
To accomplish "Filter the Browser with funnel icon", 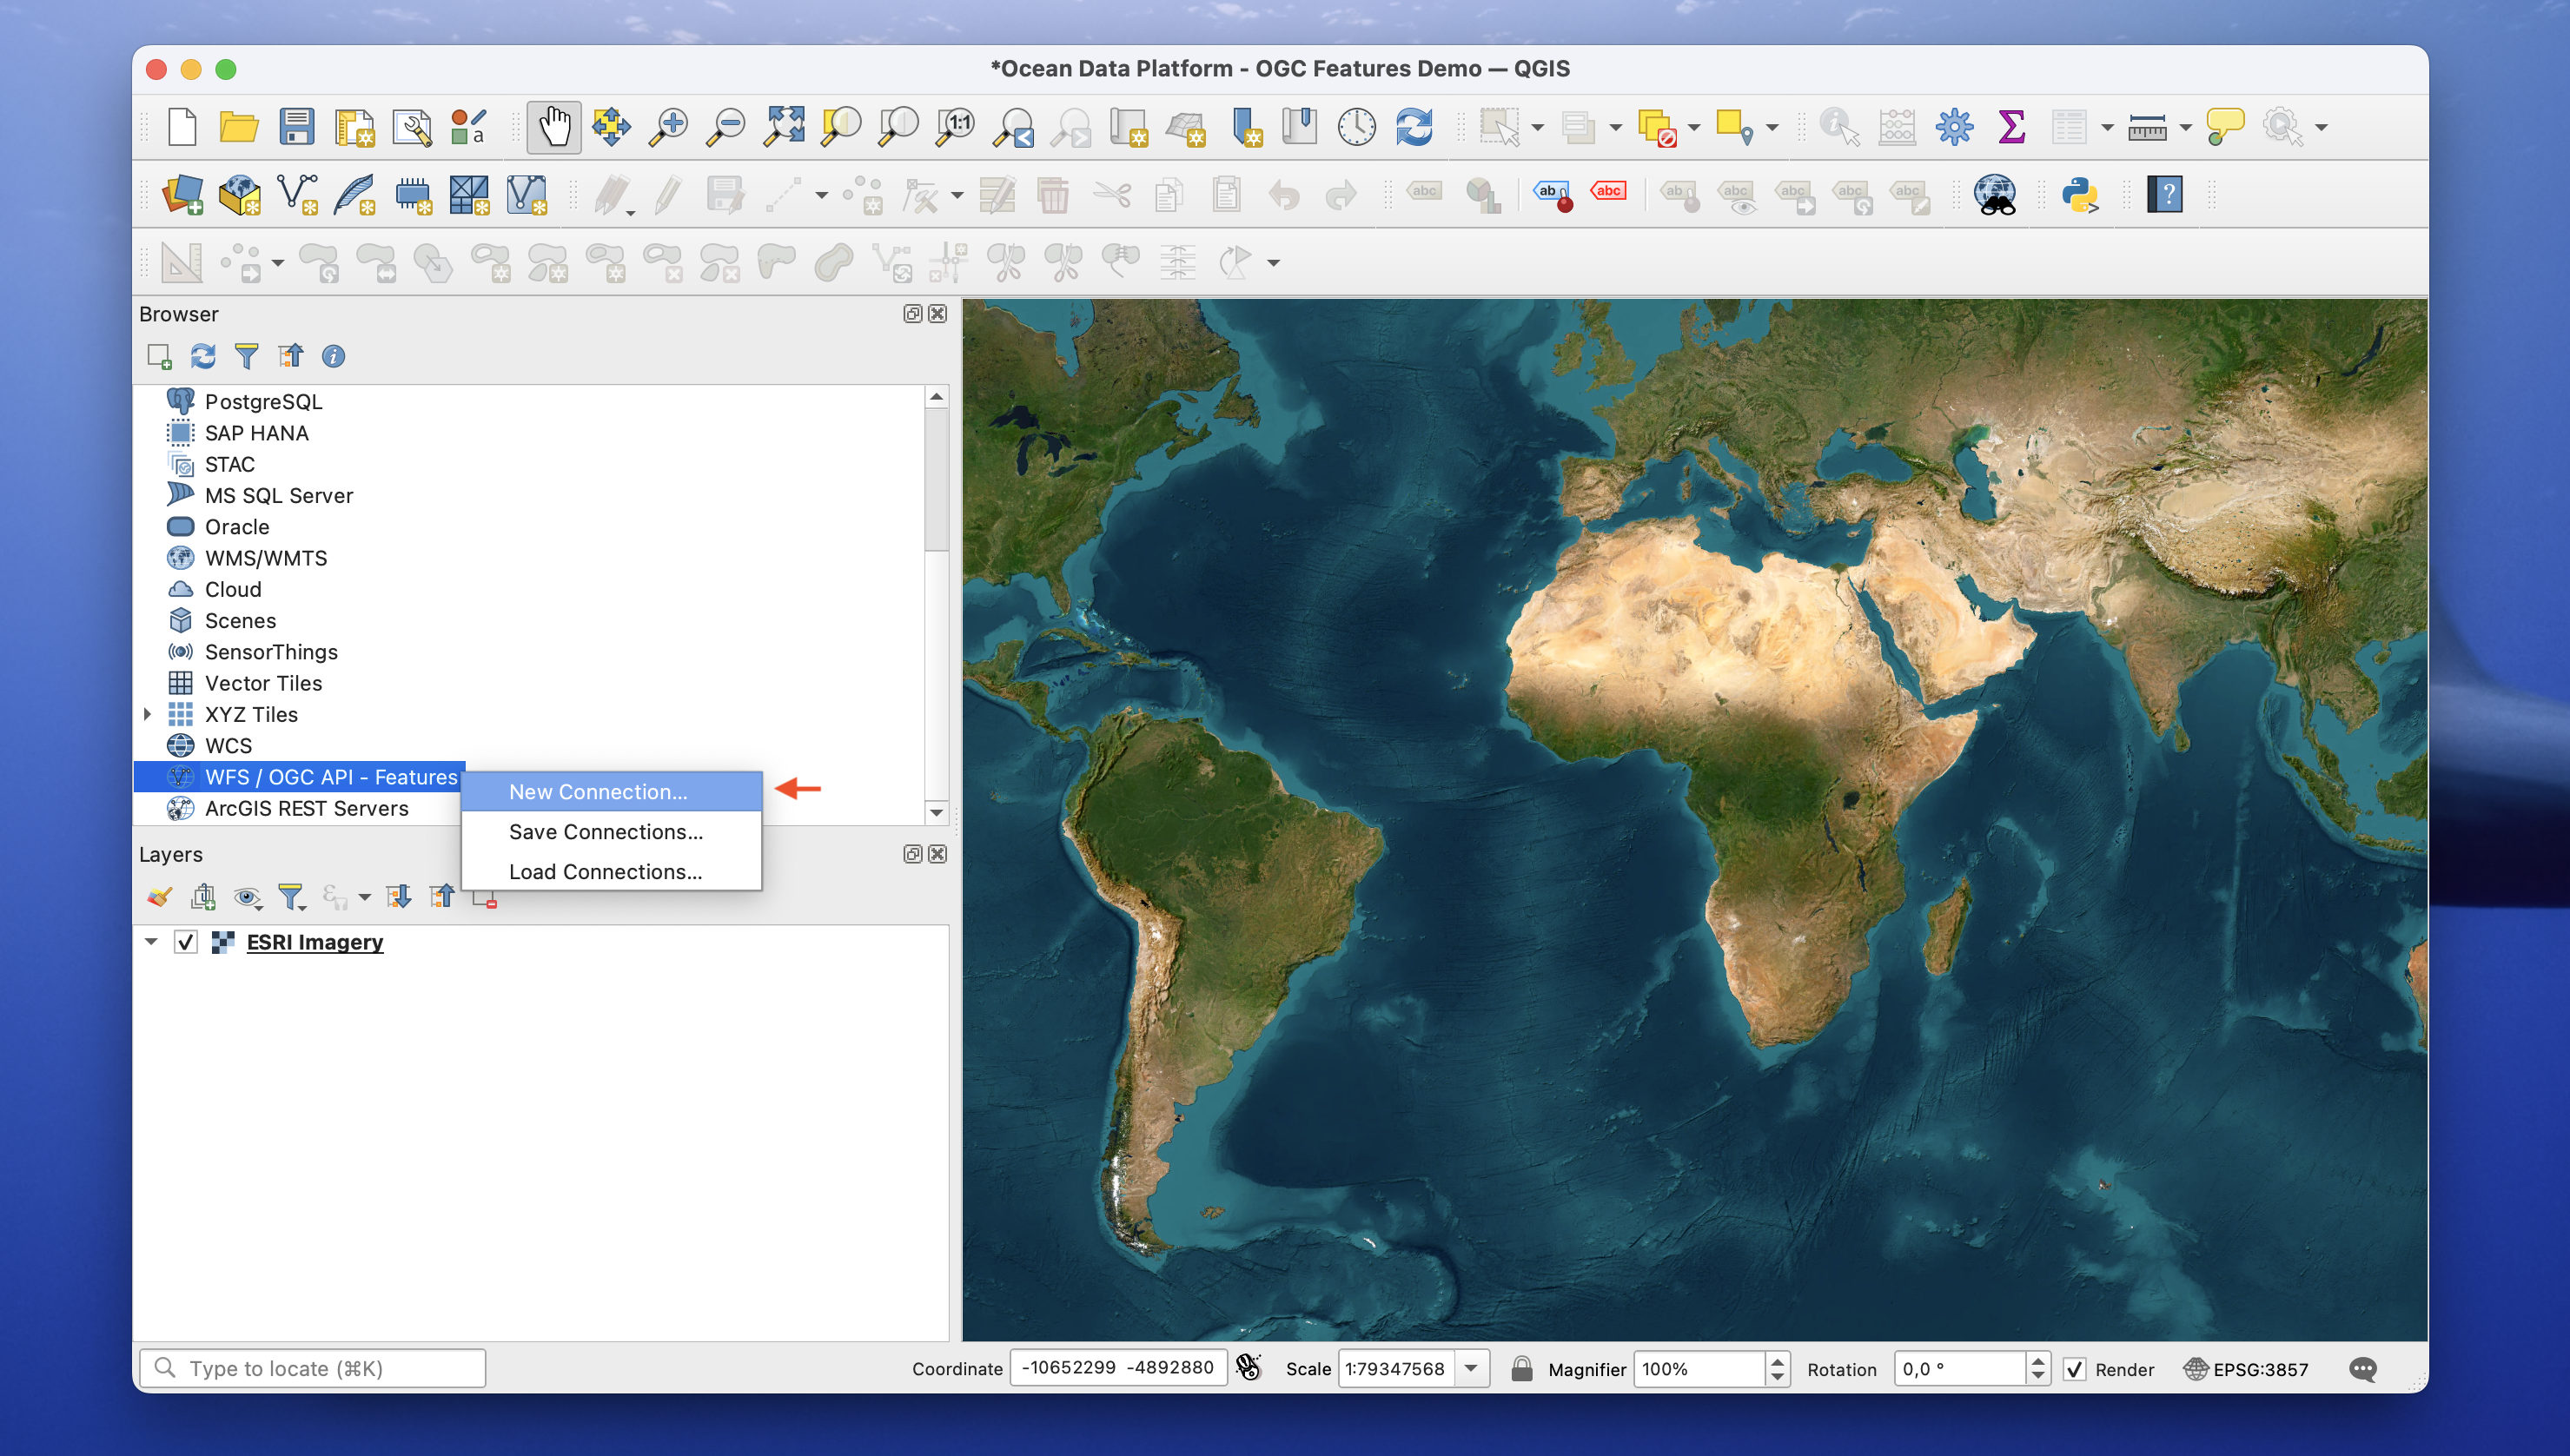I will click(246, 356).
